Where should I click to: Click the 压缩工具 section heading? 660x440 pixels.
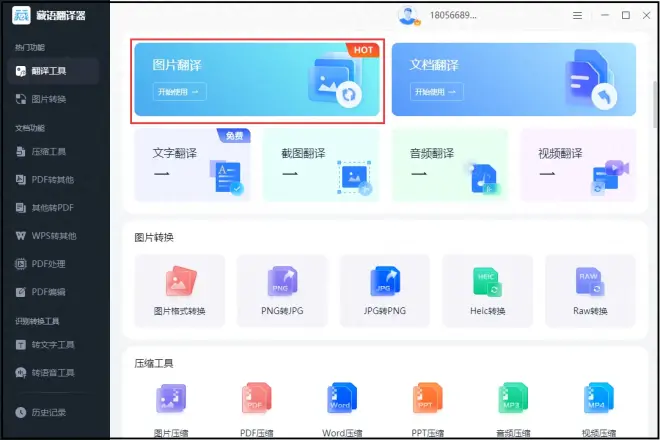[154, 363]
